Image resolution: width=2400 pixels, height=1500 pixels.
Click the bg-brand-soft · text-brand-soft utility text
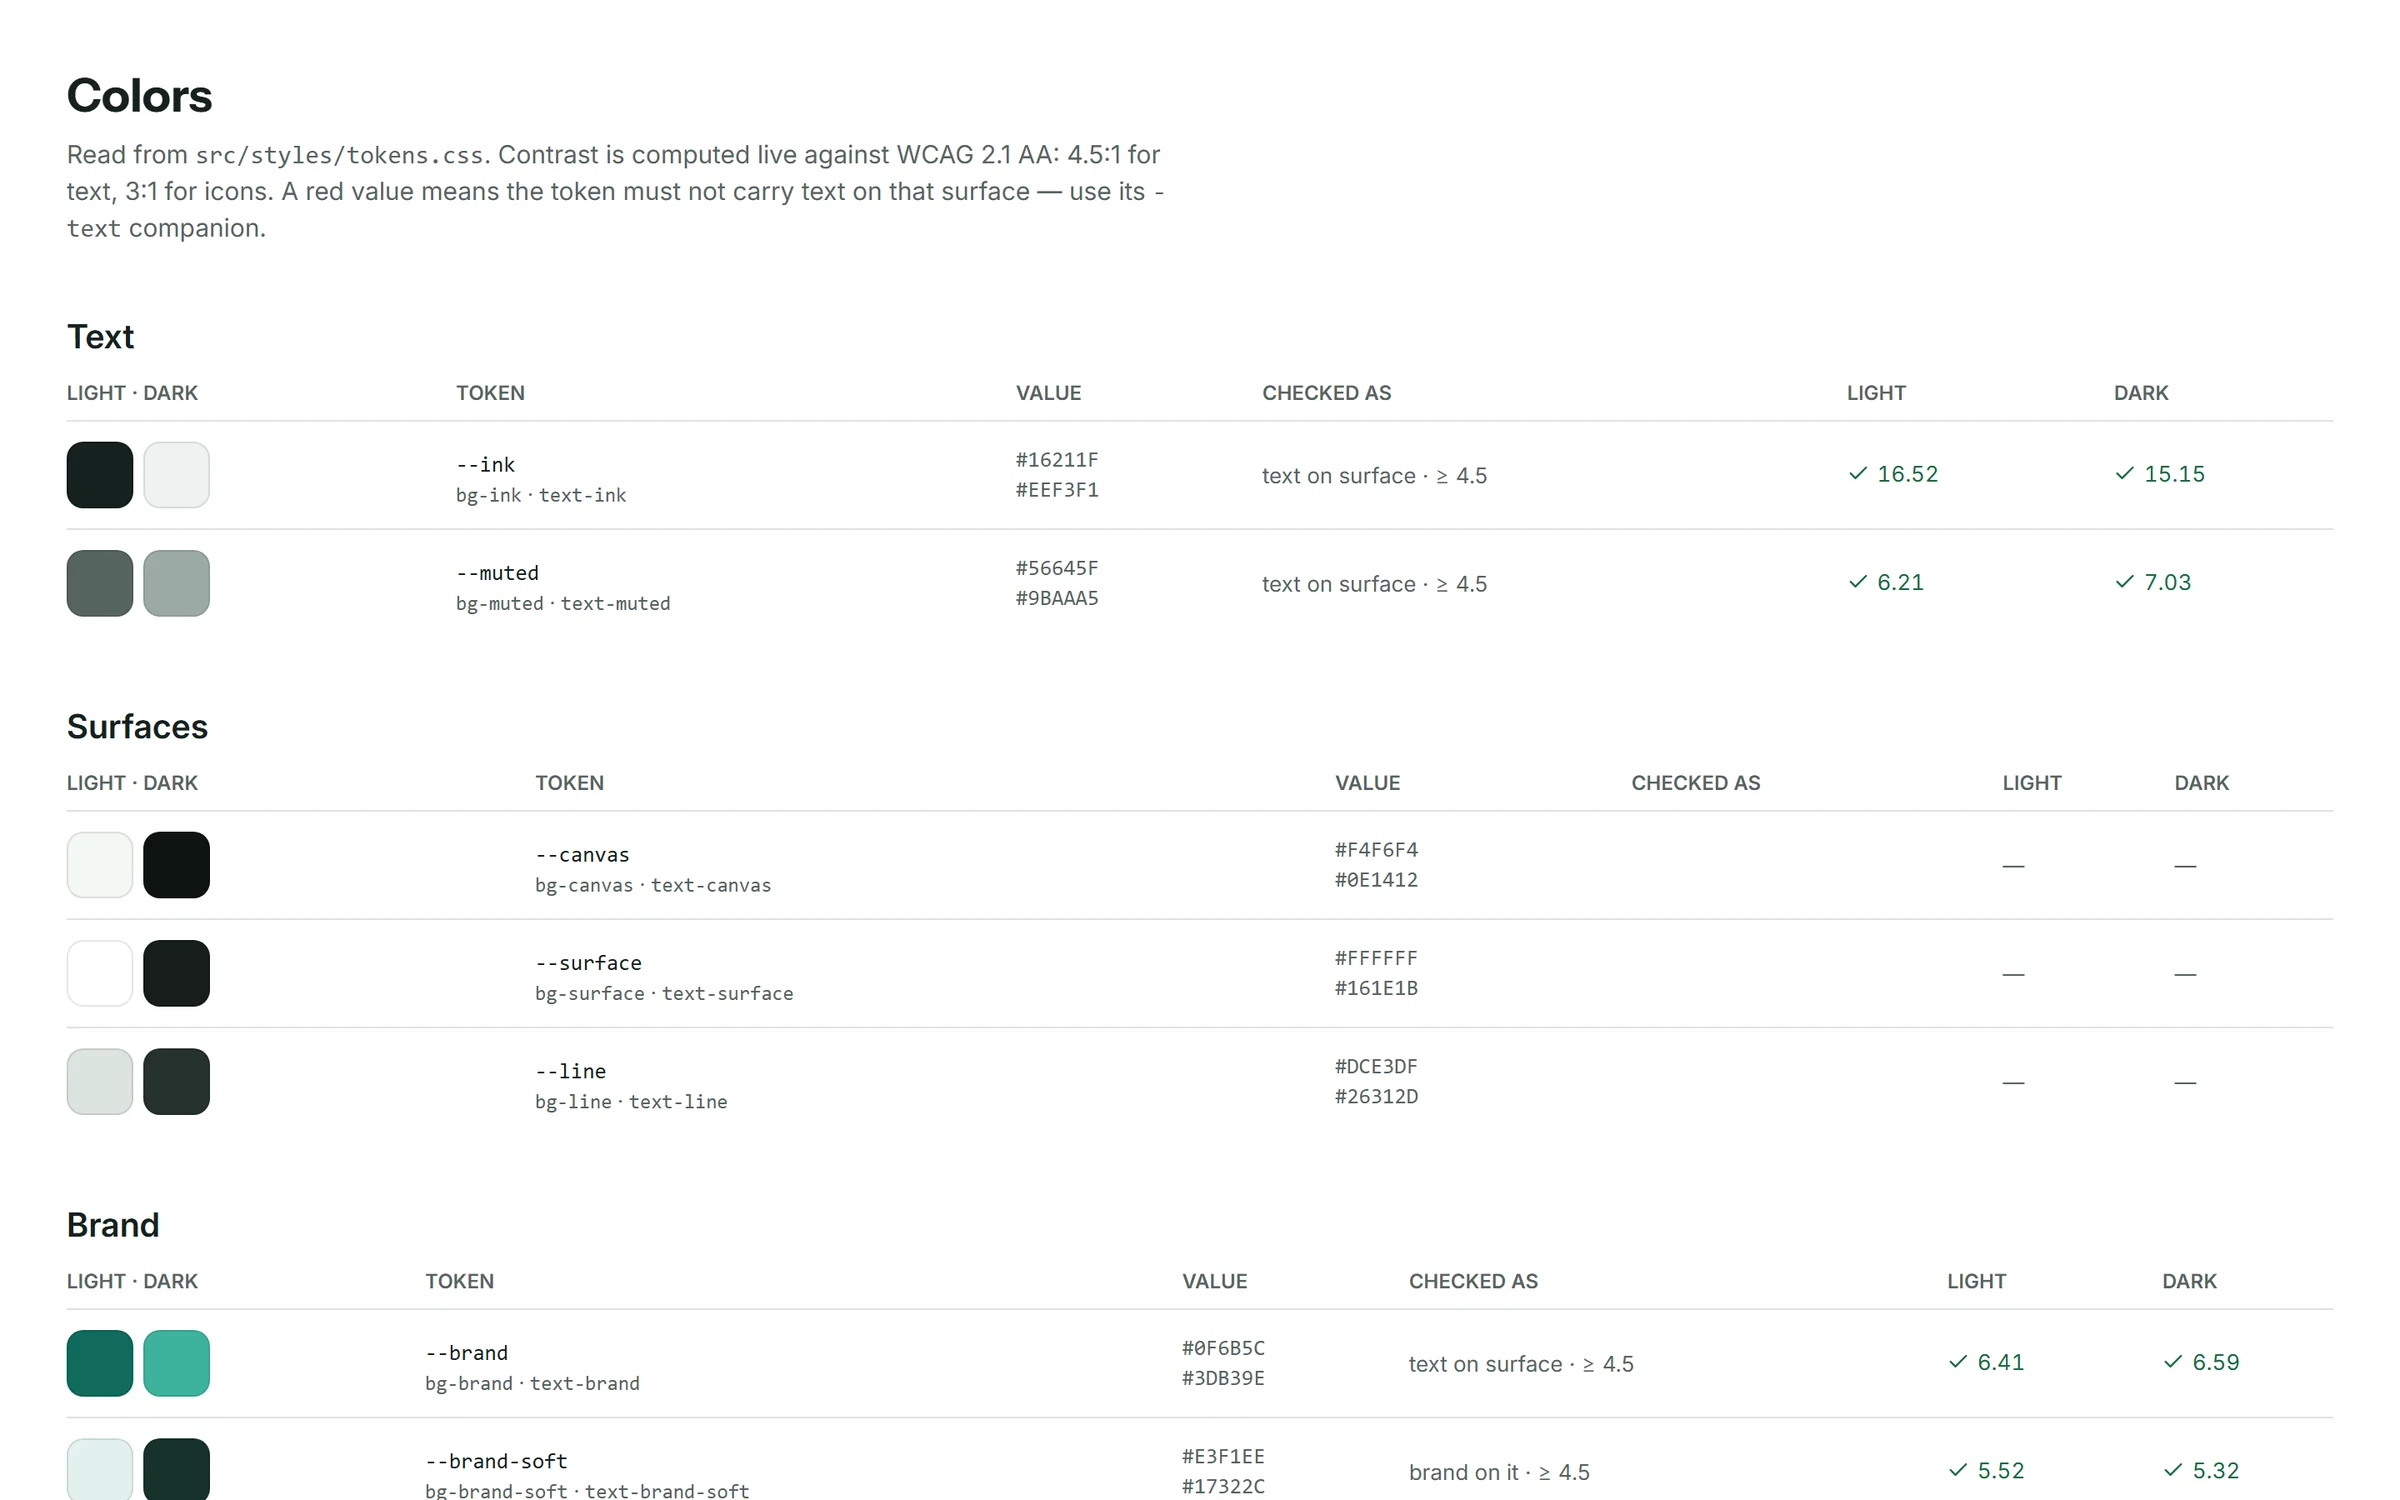(x=587, y=1490)
